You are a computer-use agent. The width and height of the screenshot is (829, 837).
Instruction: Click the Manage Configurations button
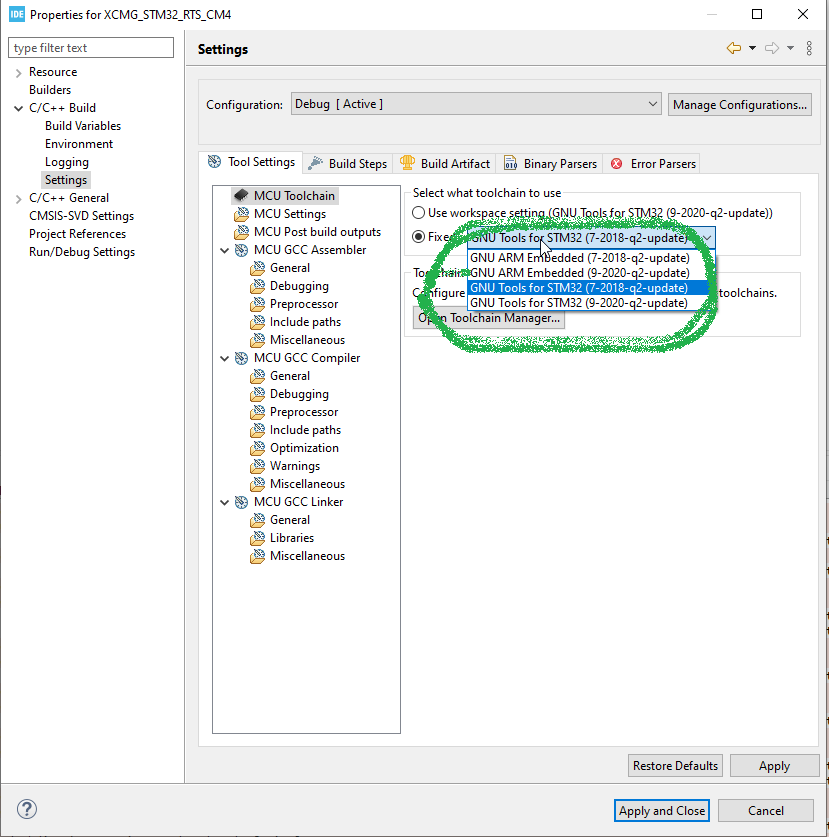[x=739, y=105]
